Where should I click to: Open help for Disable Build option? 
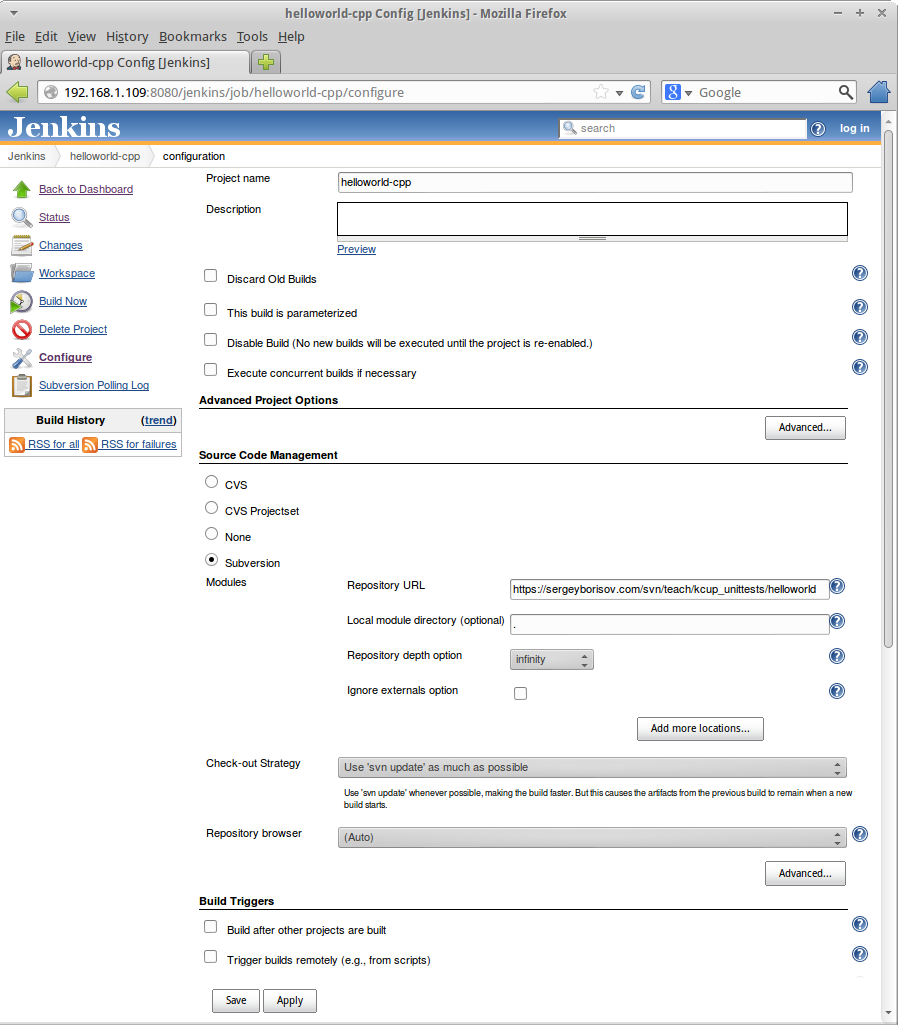[x=859, y=337]
